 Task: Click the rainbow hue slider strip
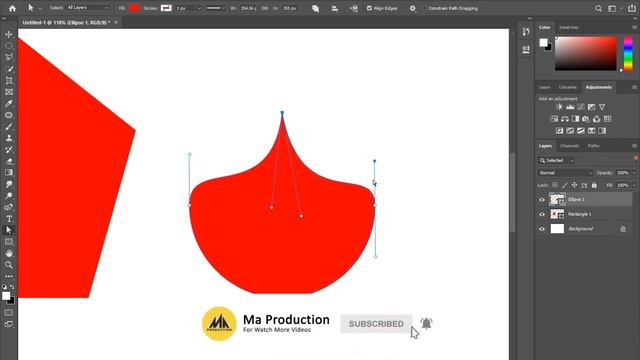(x=628, y=53)
